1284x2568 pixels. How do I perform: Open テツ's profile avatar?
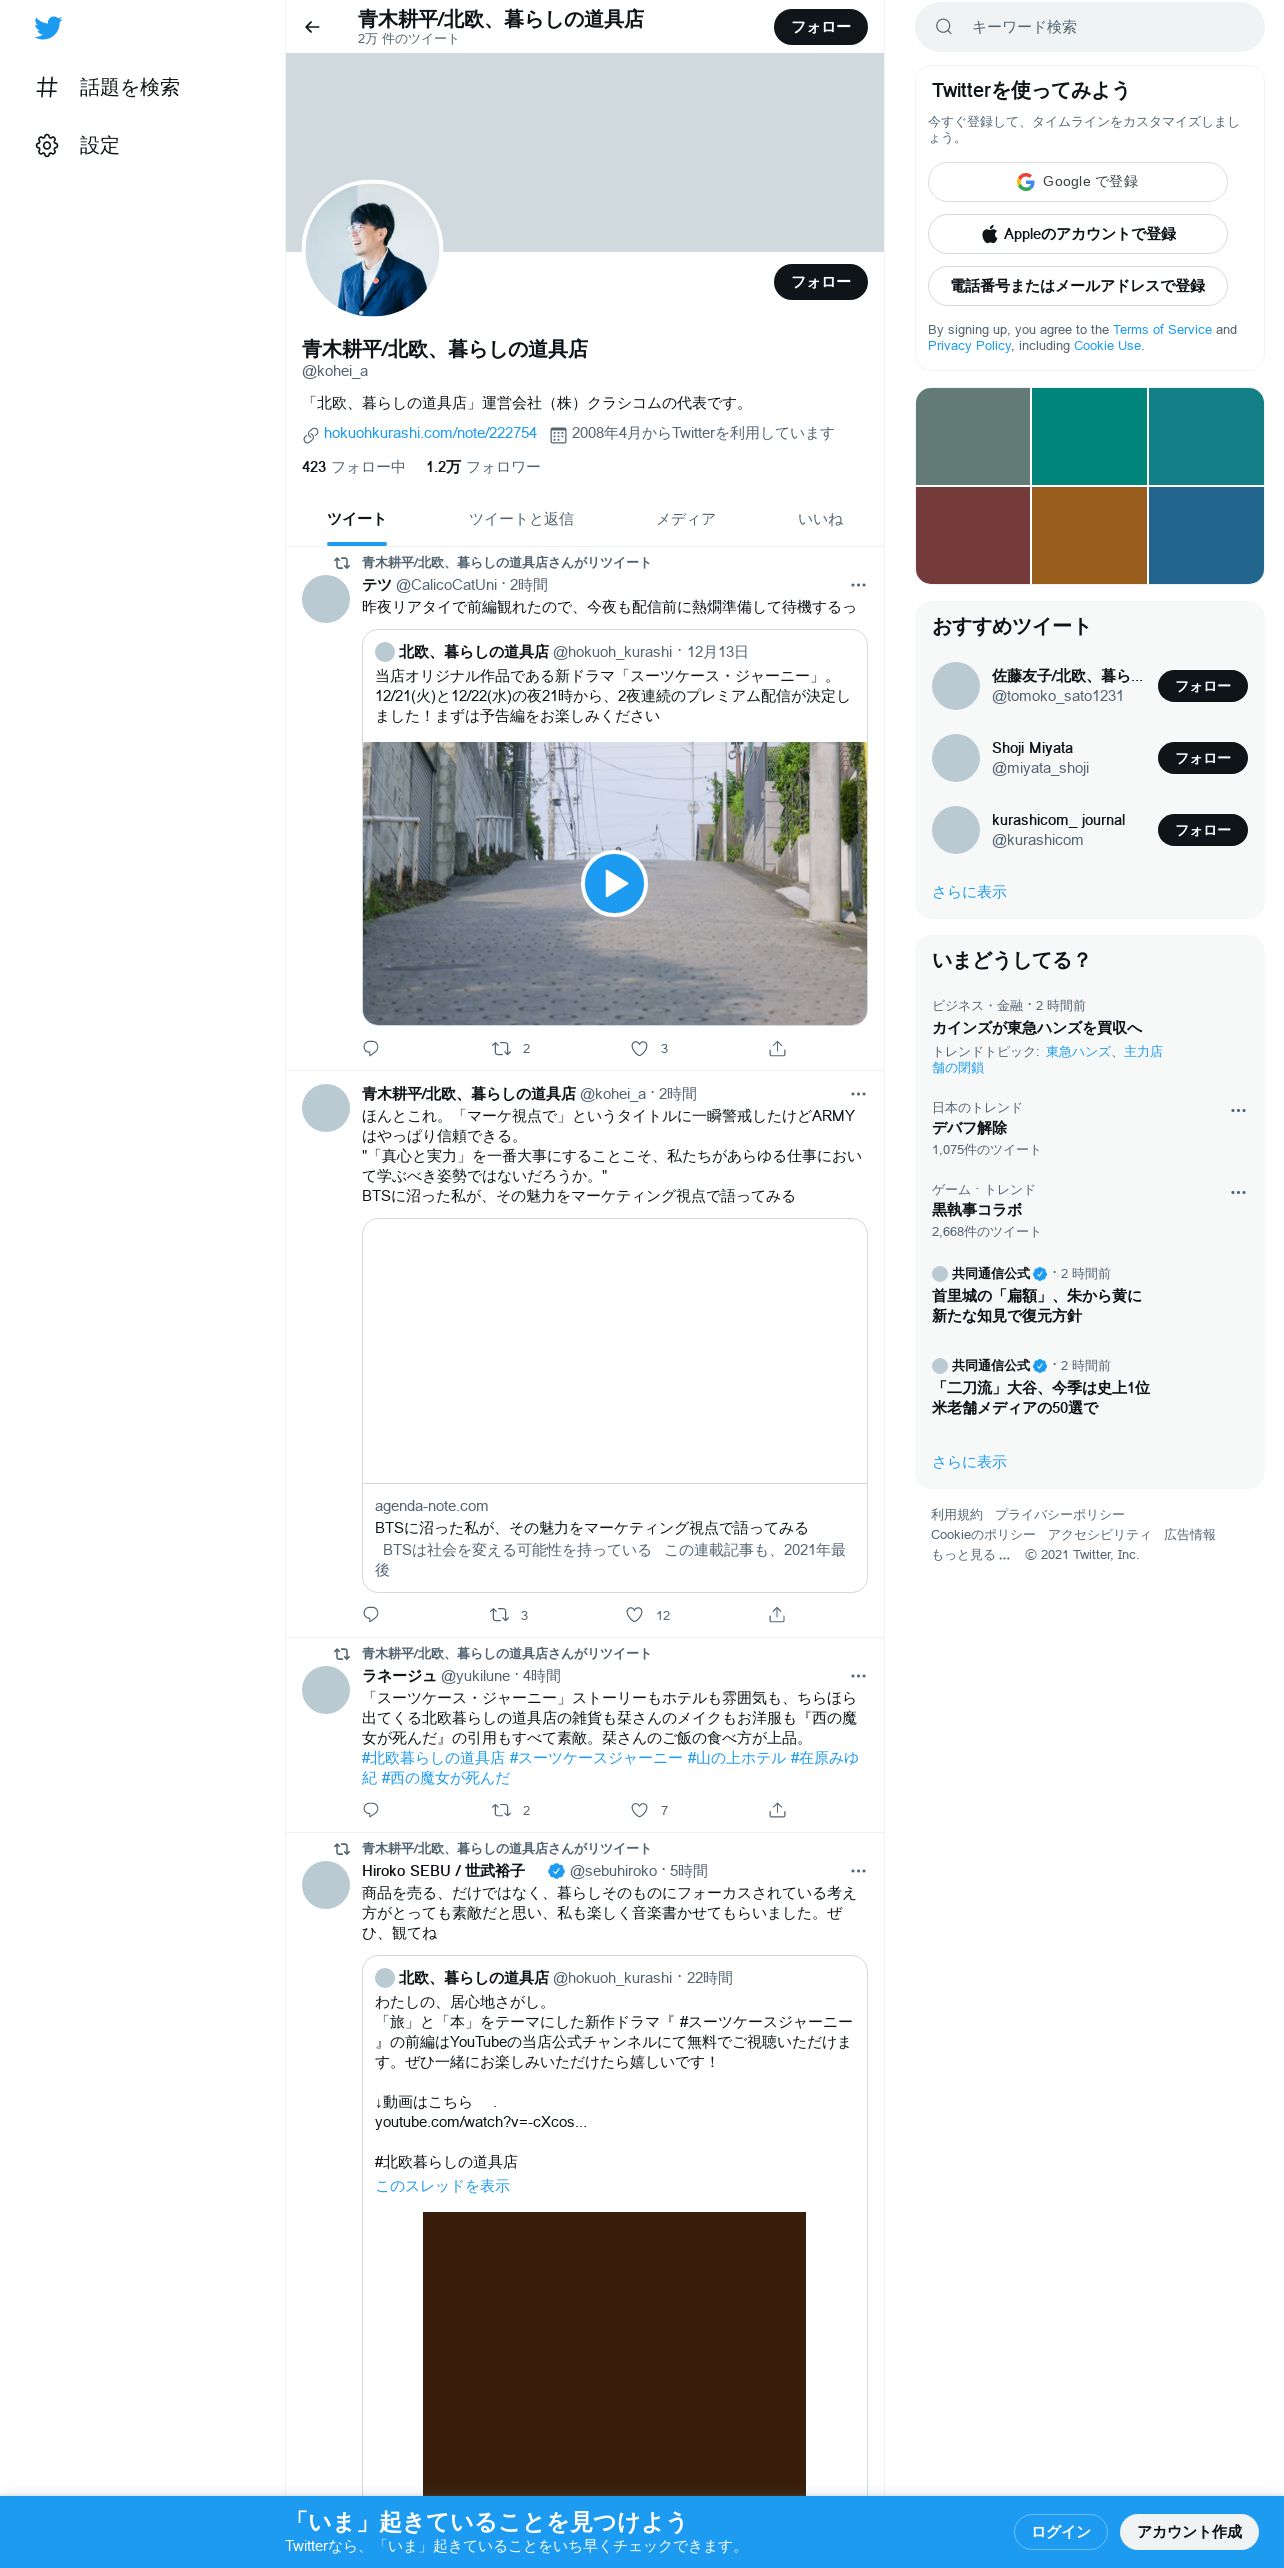326,599
